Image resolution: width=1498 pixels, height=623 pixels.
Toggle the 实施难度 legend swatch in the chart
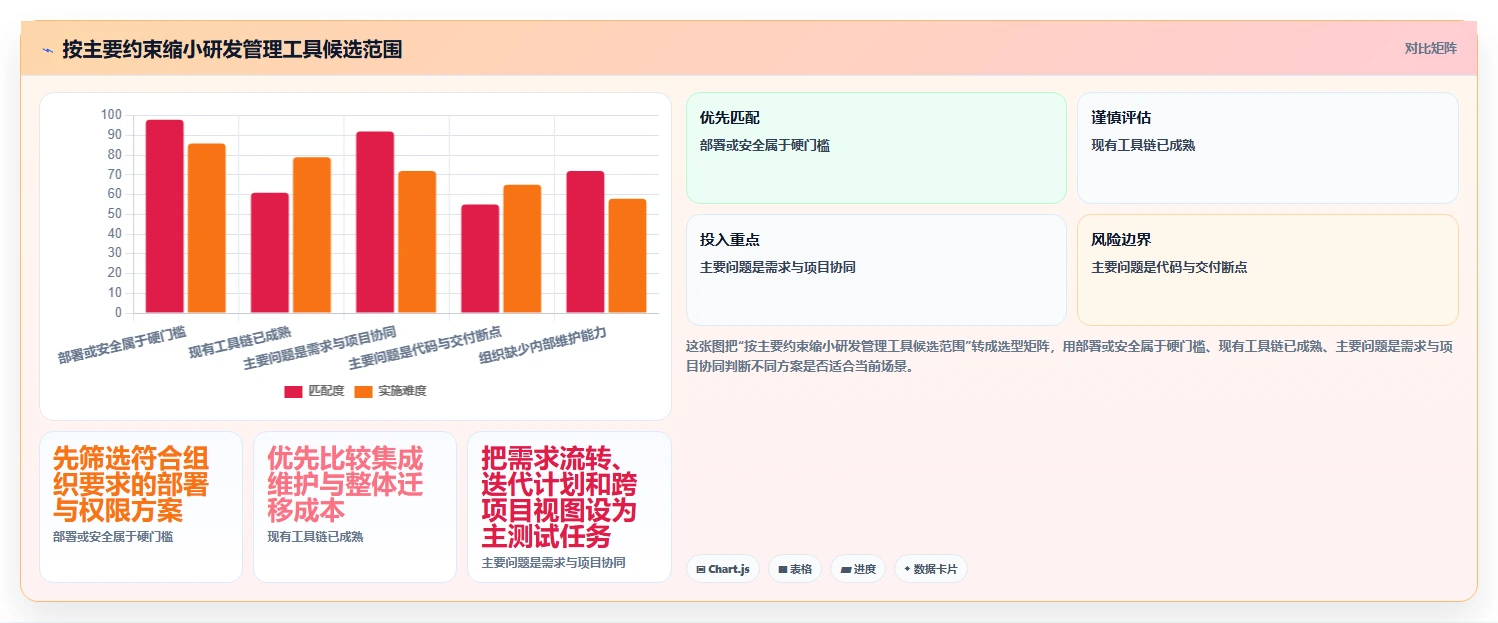coord(364,391)
